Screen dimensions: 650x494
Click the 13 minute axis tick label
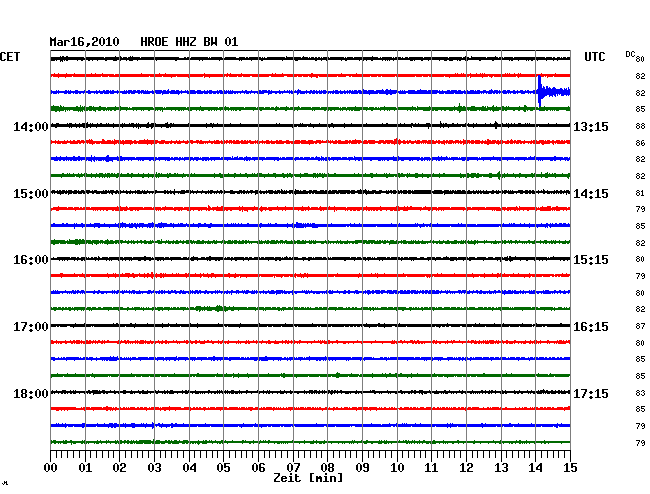click(501, 468)
